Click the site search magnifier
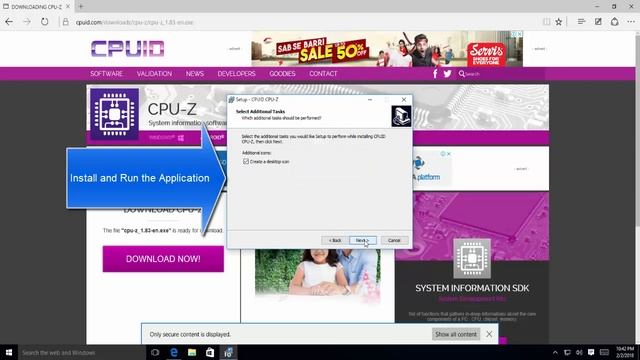 pos(462,74)
